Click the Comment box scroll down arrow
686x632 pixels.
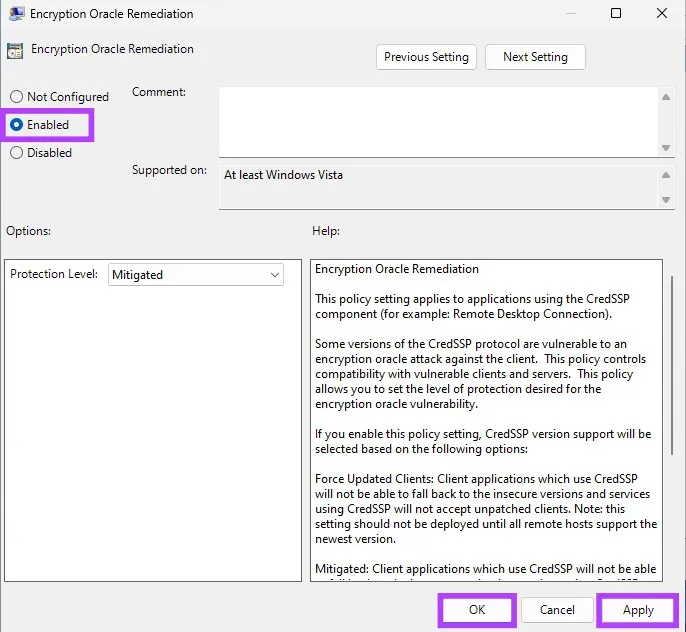[666, 148]
